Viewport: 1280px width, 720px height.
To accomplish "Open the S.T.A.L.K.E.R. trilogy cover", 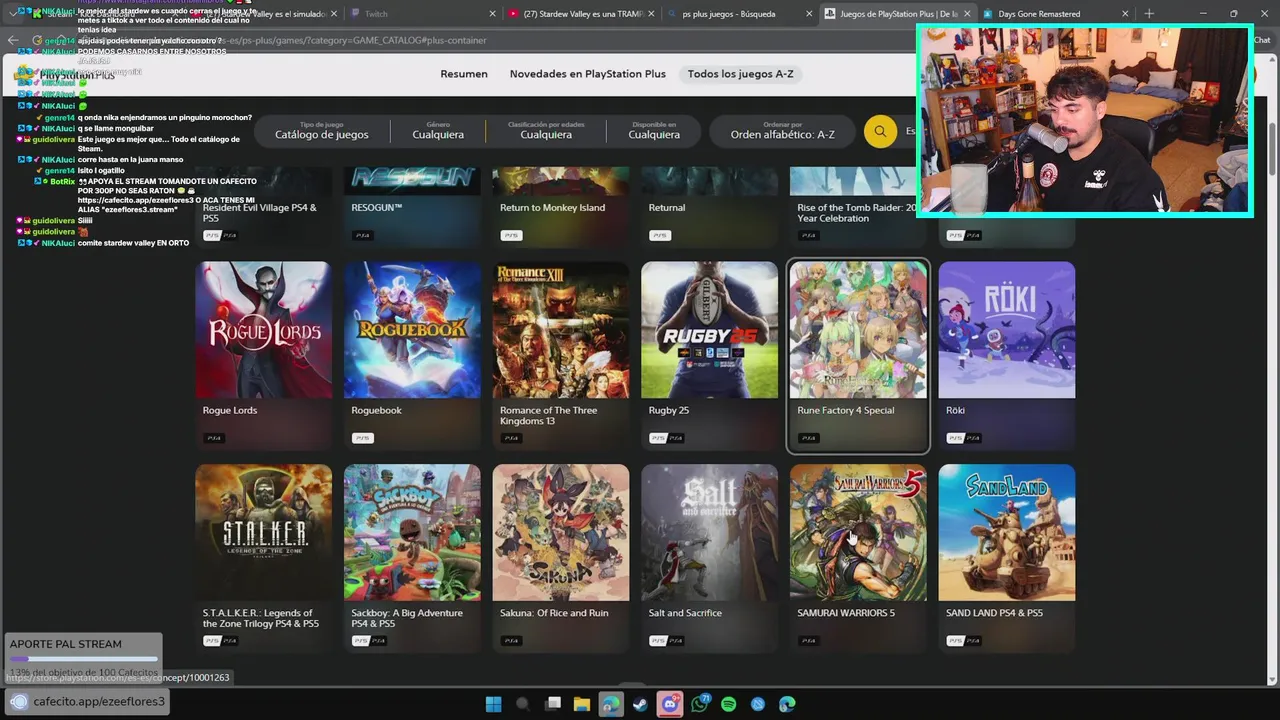I will (x=264, y=532).
